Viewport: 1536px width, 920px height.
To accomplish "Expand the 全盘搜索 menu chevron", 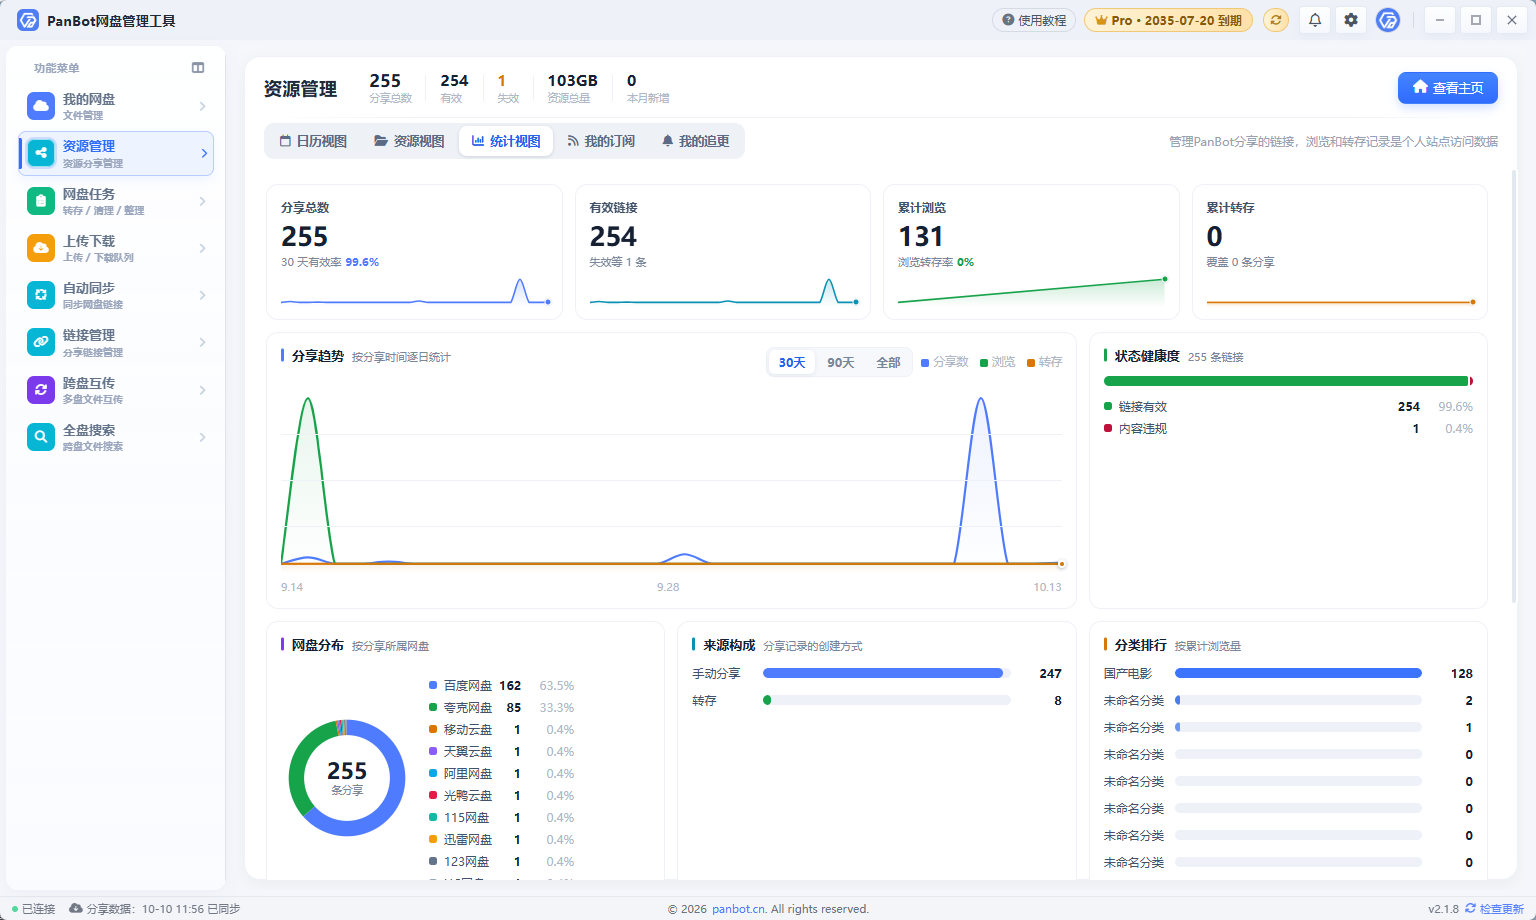I will [203, 437].
